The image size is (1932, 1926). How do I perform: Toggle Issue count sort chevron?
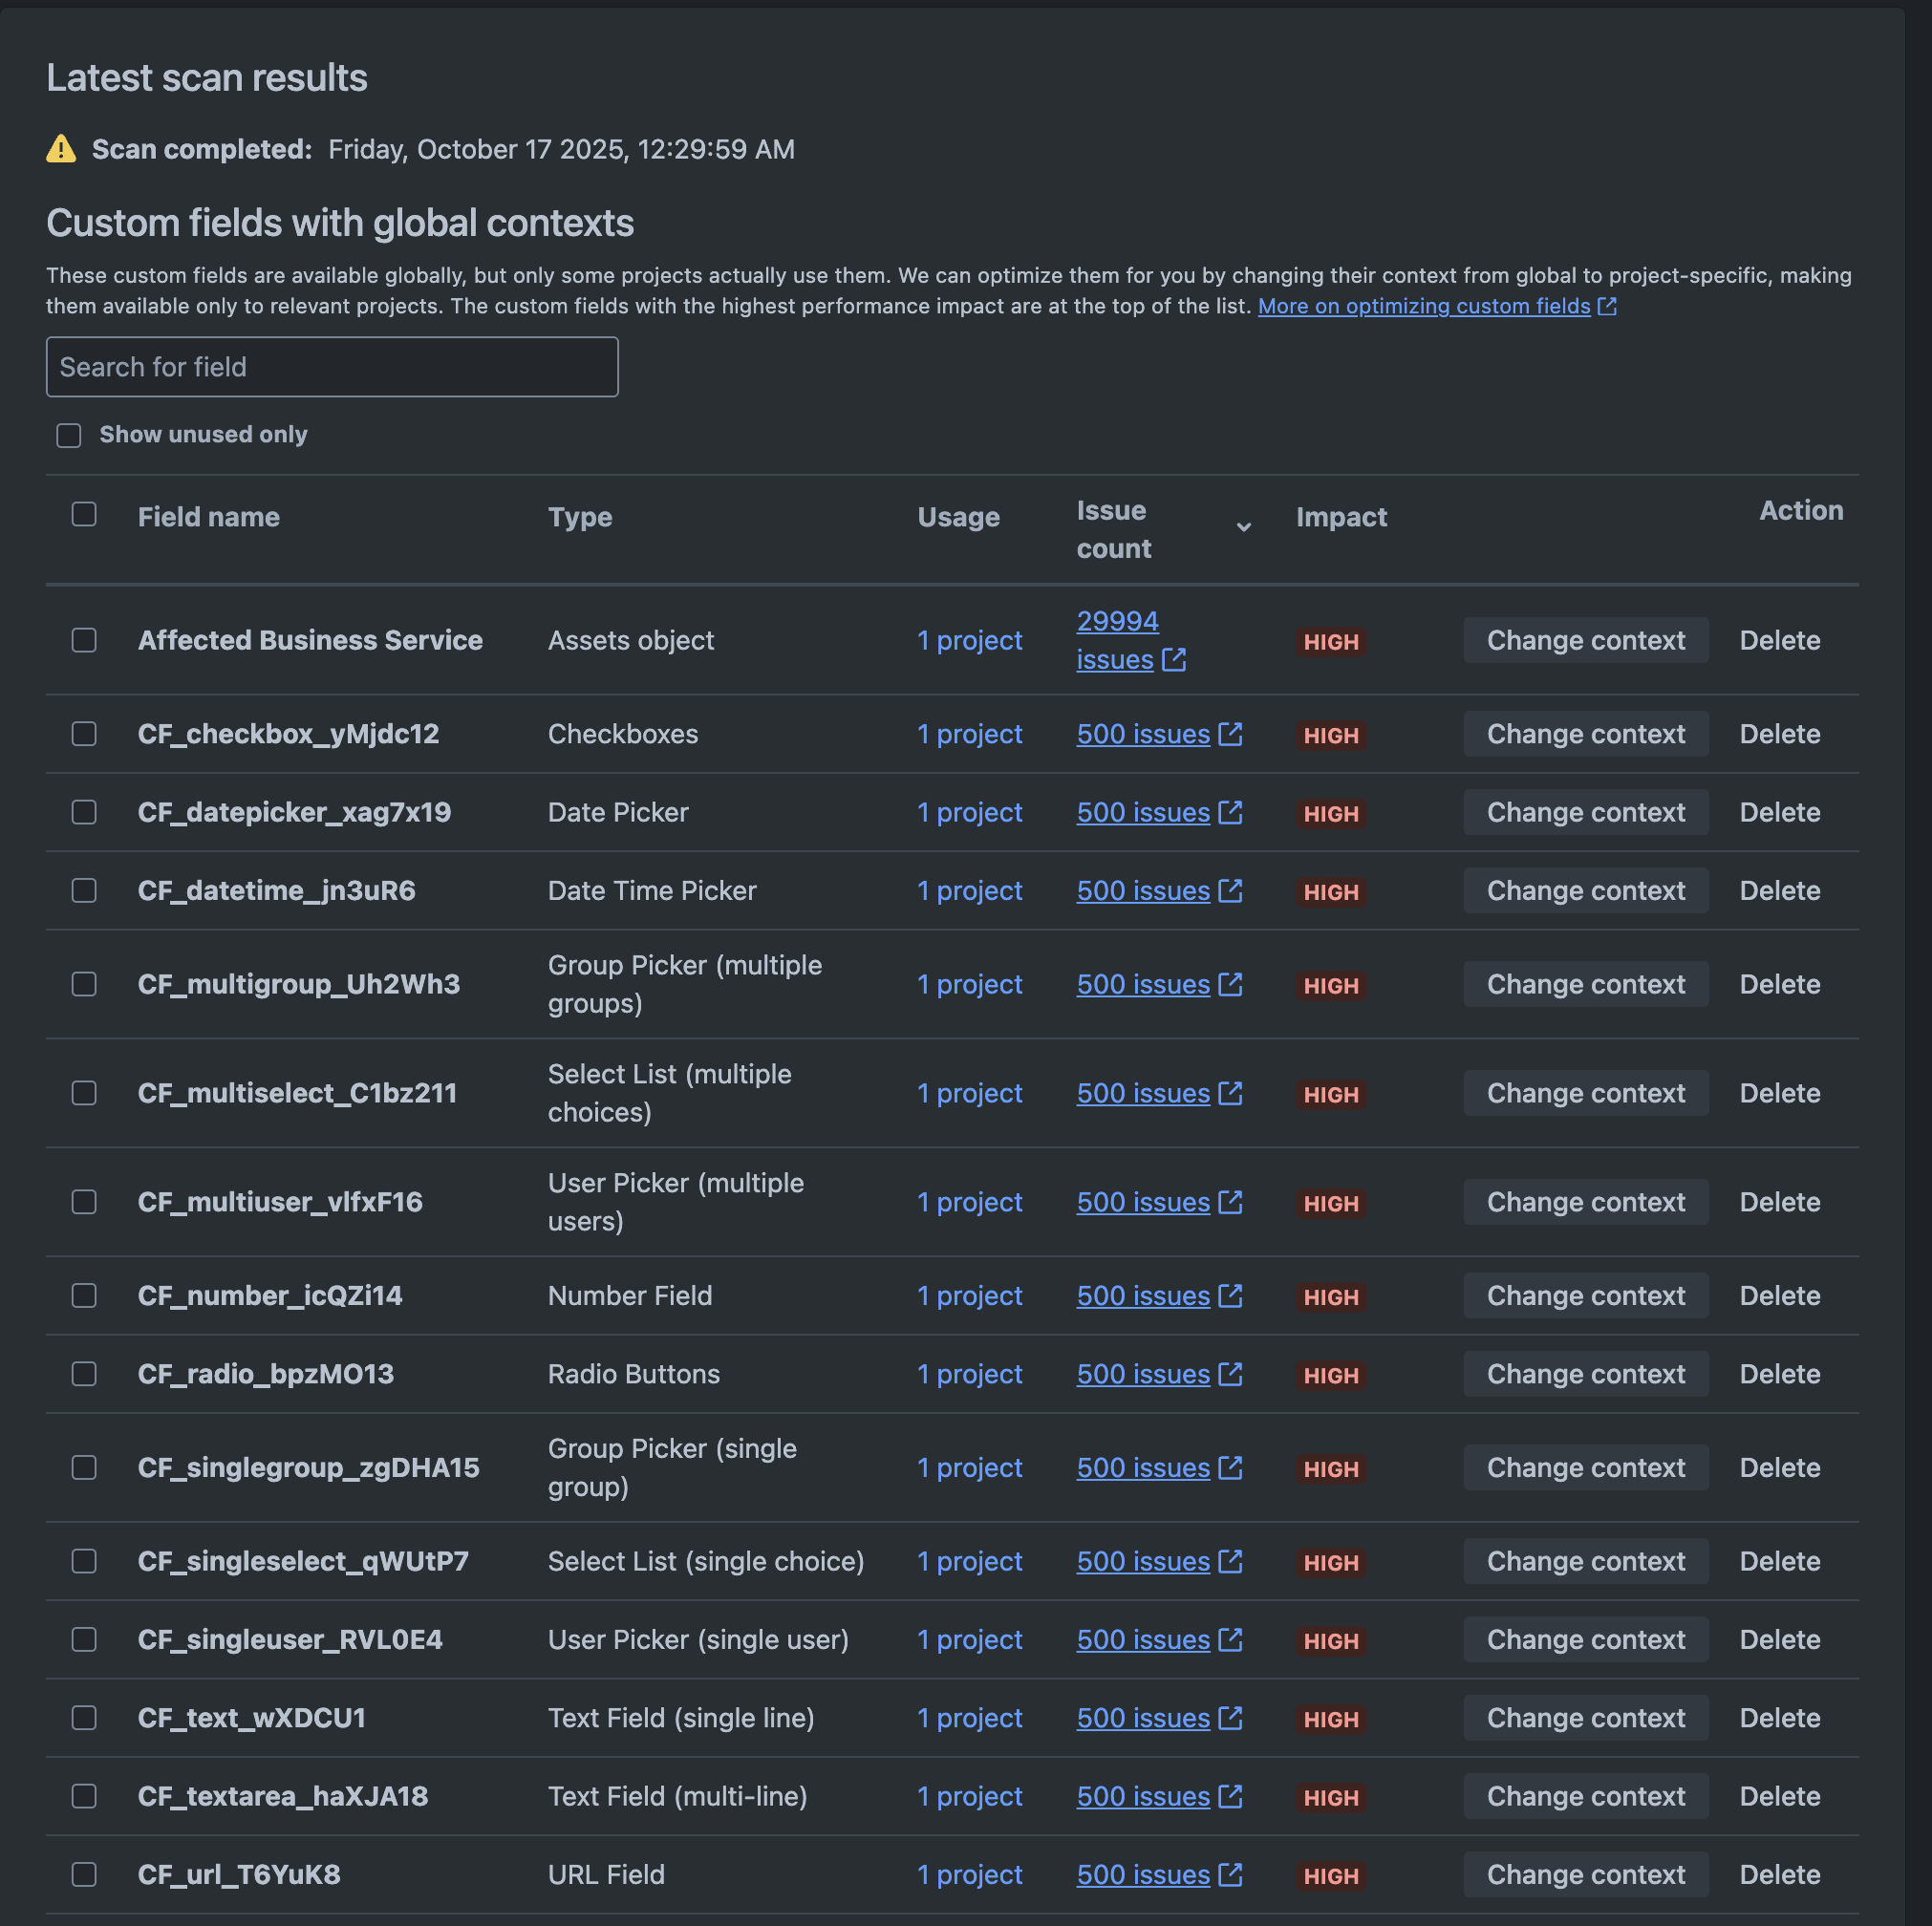coord(1243,527)
